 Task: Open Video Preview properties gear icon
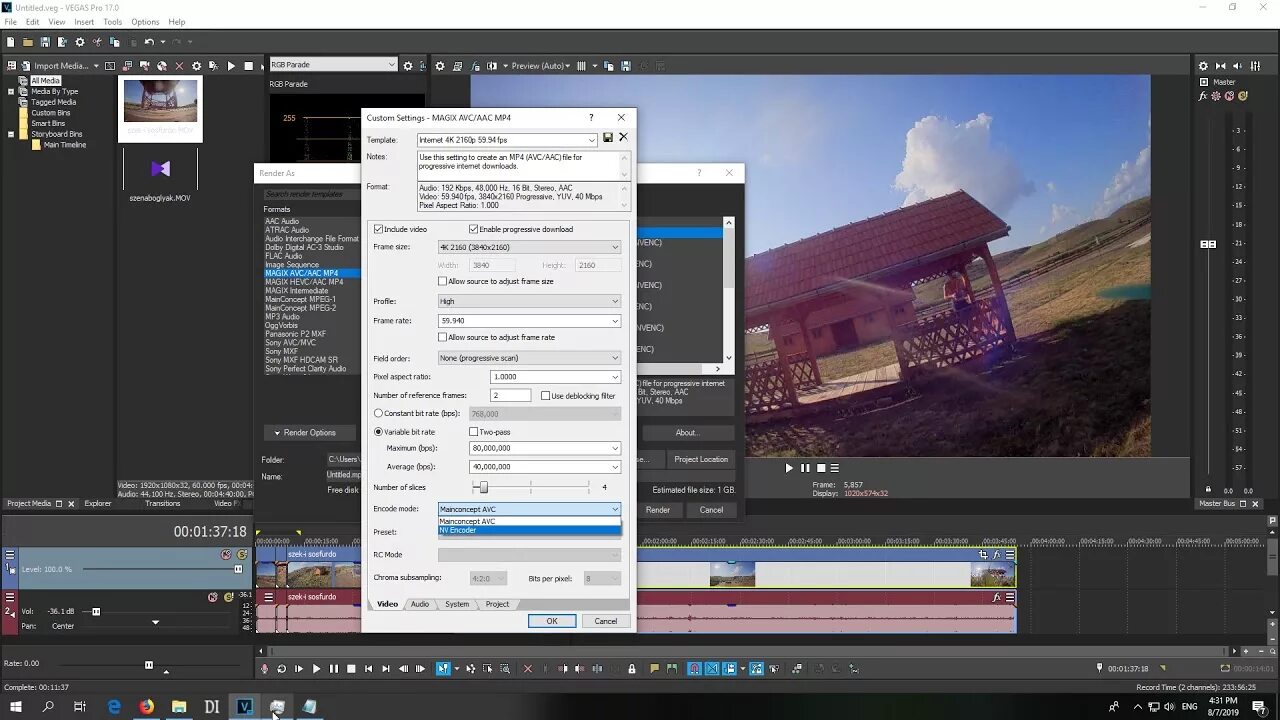[439, 66]
